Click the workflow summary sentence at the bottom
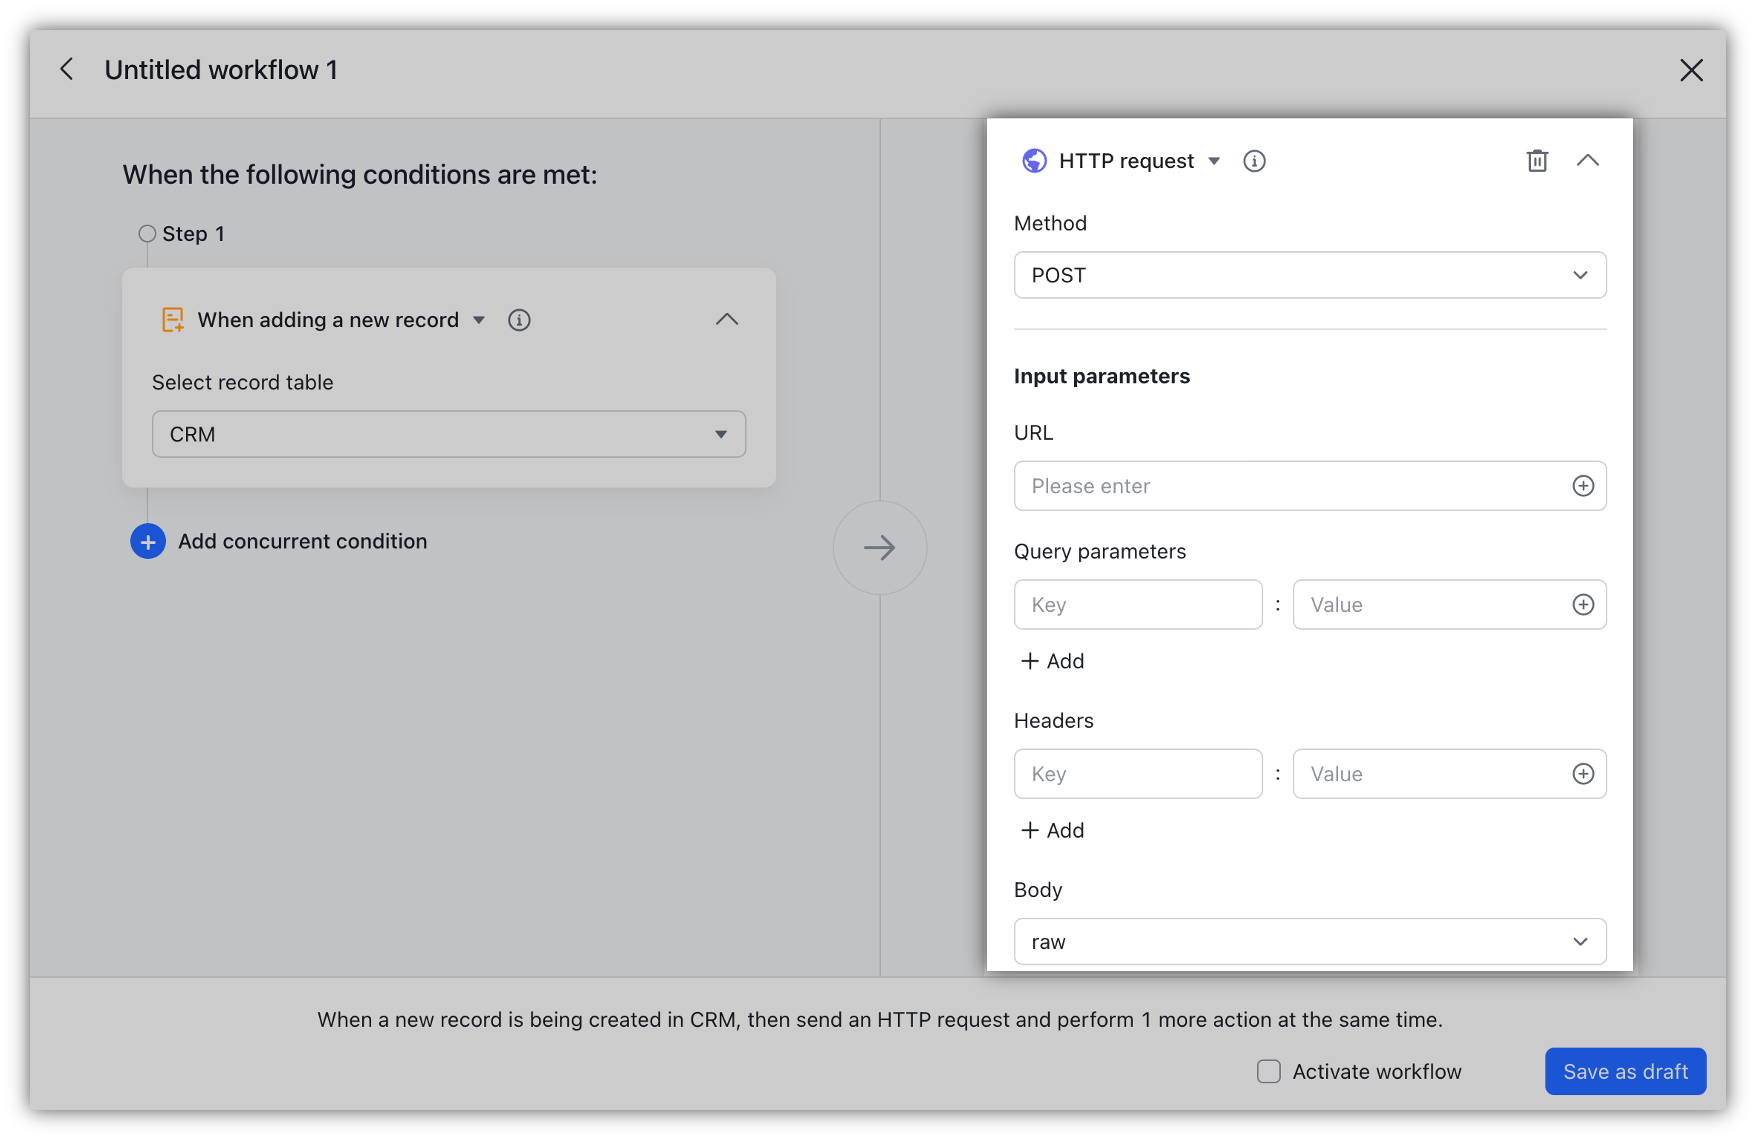Screen dimensions: 1756x1140 (880, 1020)
